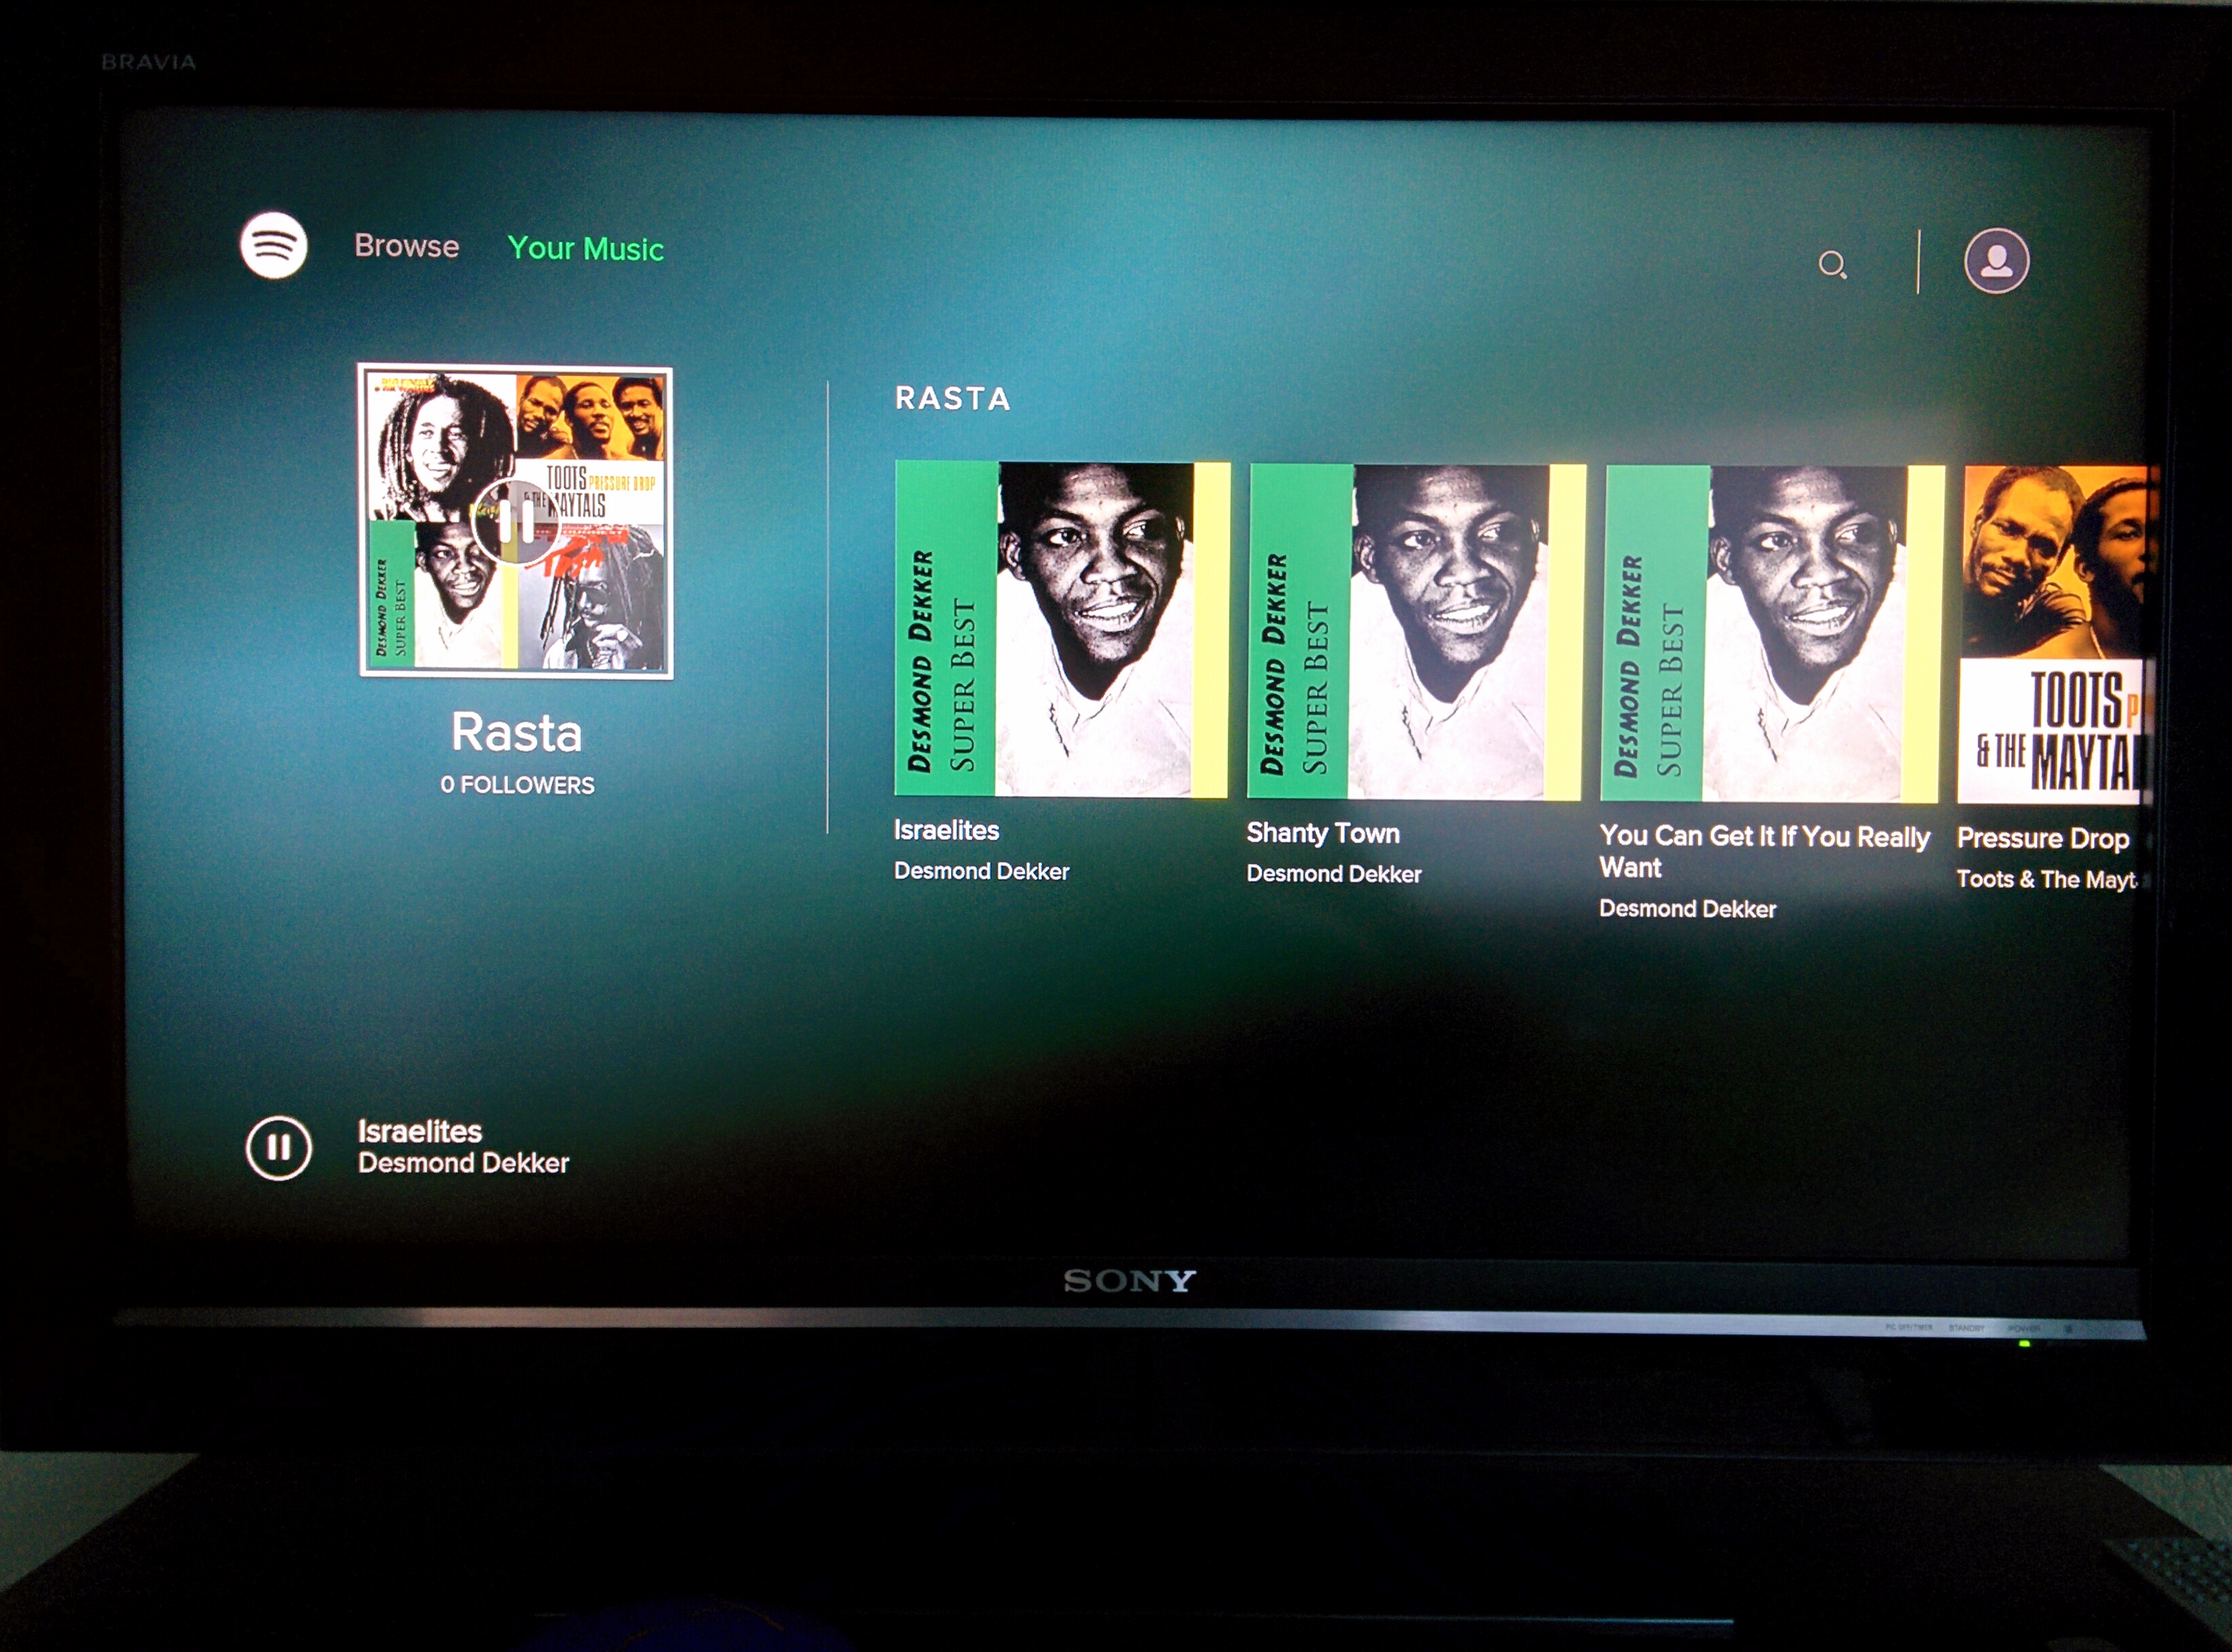2232x1652 pixels.
Task: Open the Toots & The Maytals cover
Action: [x=2058, y=635]
